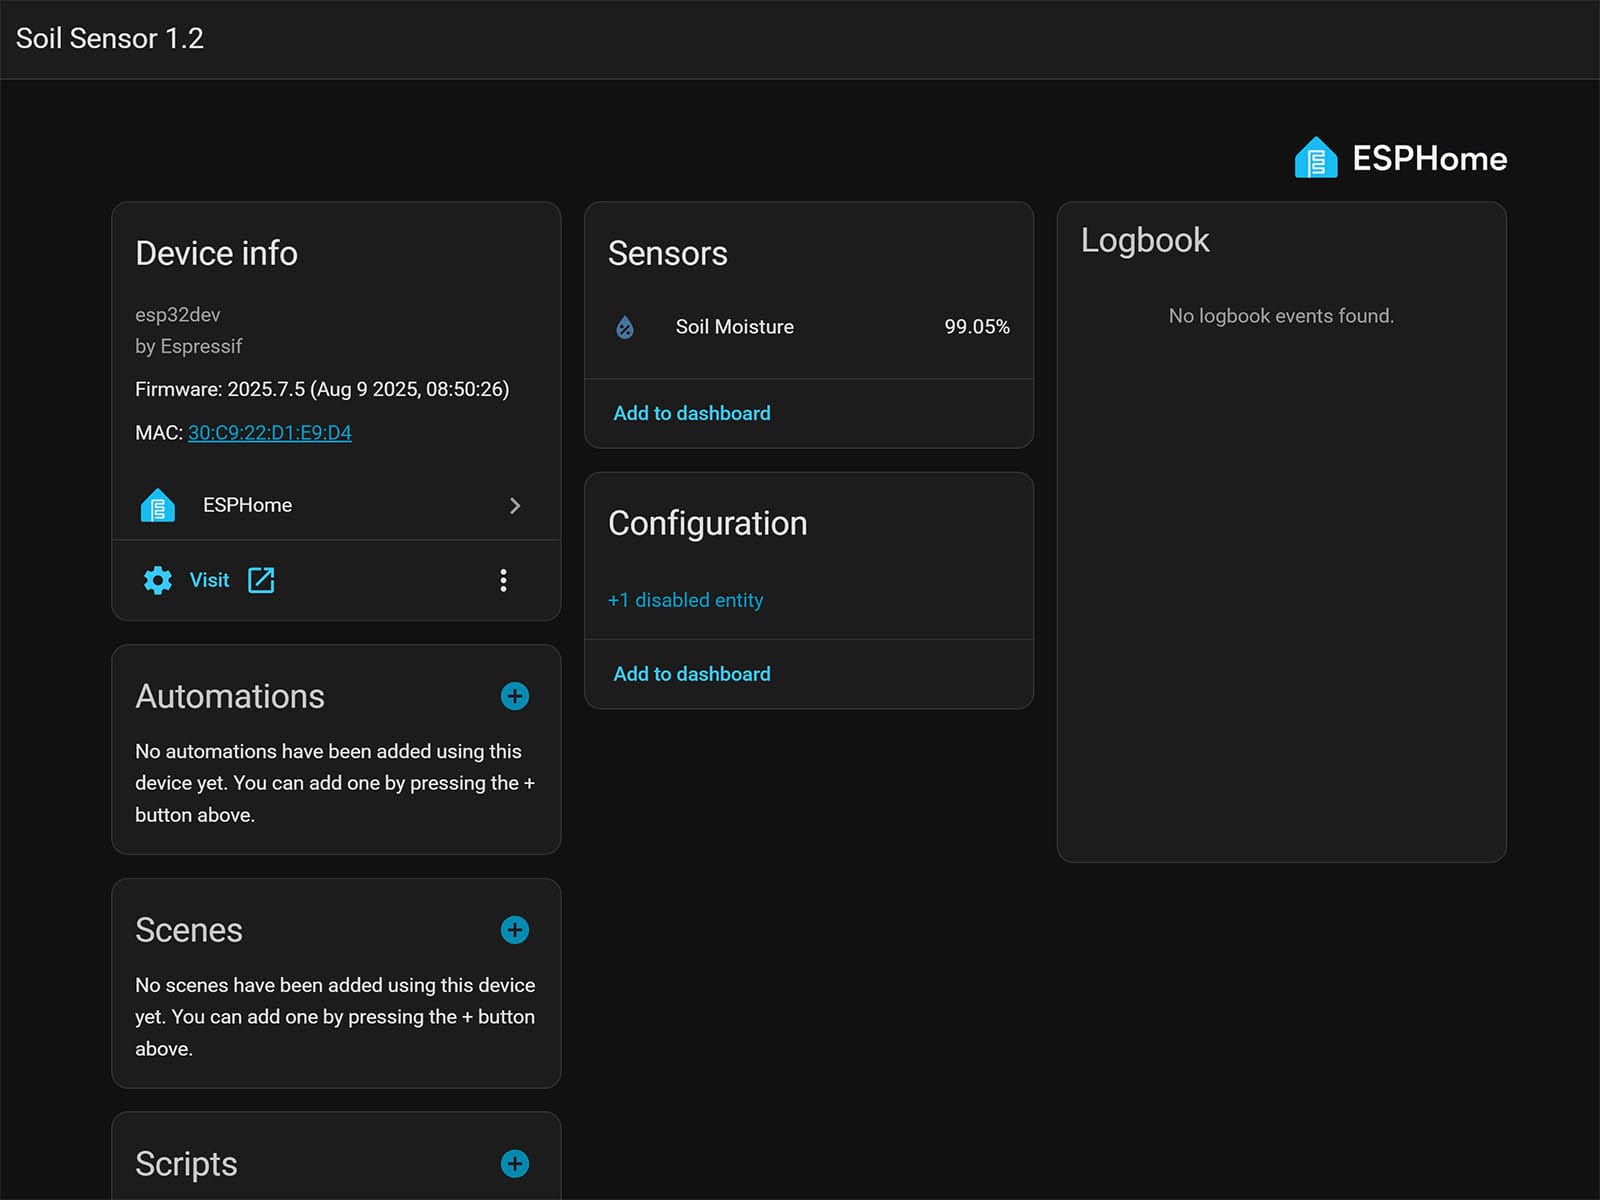Open the ESPHome integration row label
1600x1200 pixels.
pyautogui.click(x=248, y=506)
